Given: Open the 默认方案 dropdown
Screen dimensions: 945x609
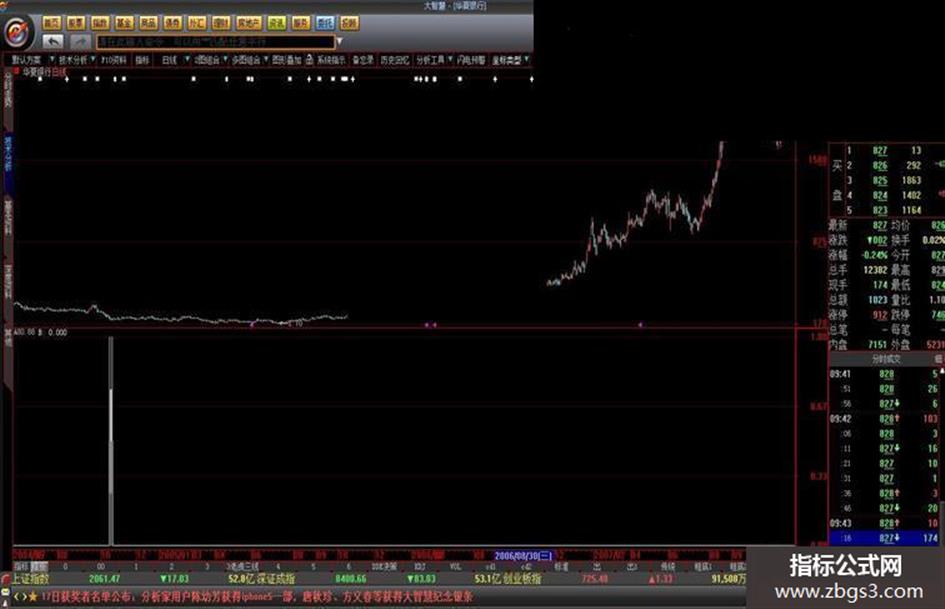Looking at the screenshot, I should coord(31,60).
